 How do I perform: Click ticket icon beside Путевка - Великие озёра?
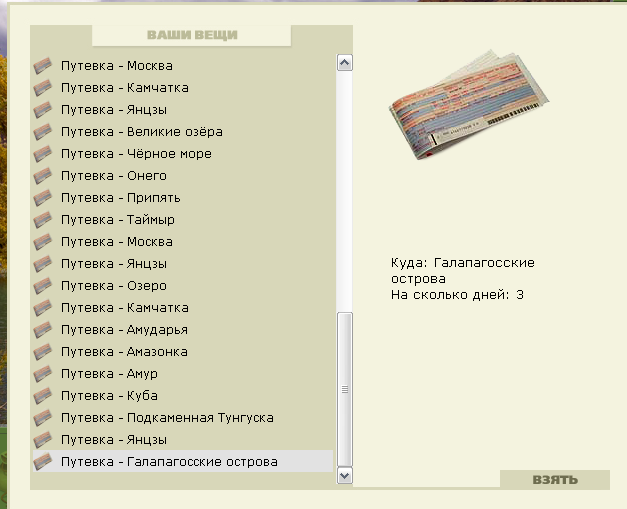pyautogui.click(x=42, y=132)
